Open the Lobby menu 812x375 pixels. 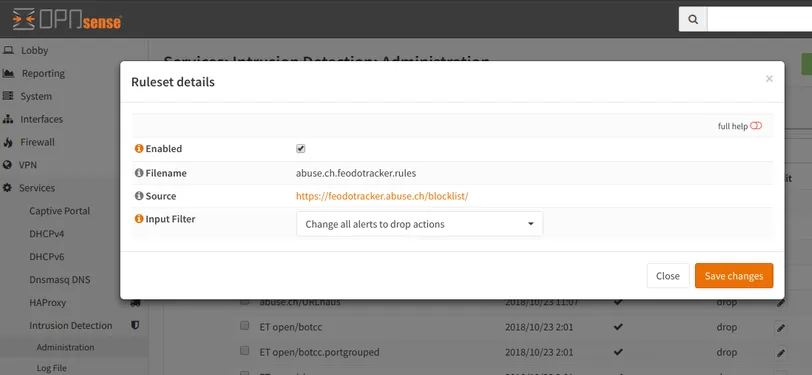point(34,50)
